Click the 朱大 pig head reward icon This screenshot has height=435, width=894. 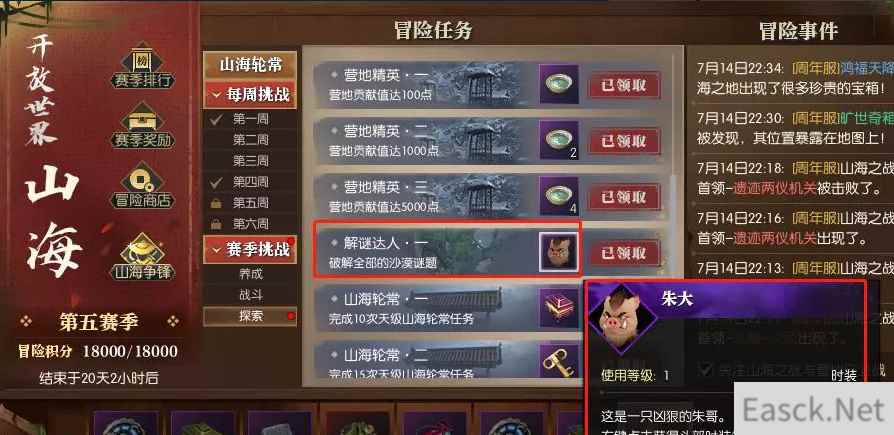559,252
